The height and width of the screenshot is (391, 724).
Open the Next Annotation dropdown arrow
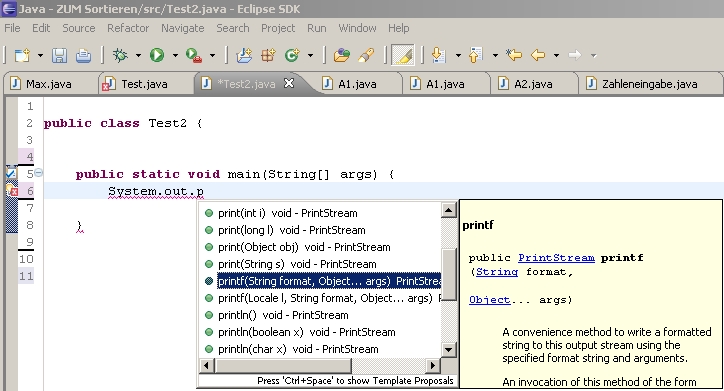[x=458, y=56]
